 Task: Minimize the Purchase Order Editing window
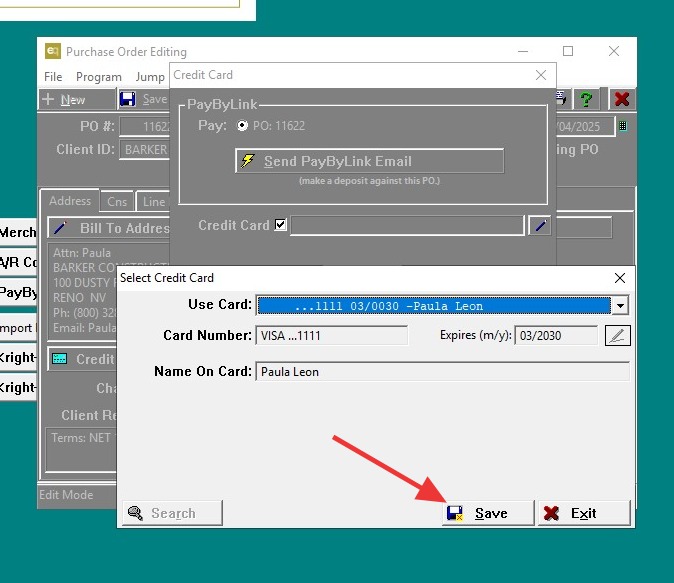click(523, 51)
